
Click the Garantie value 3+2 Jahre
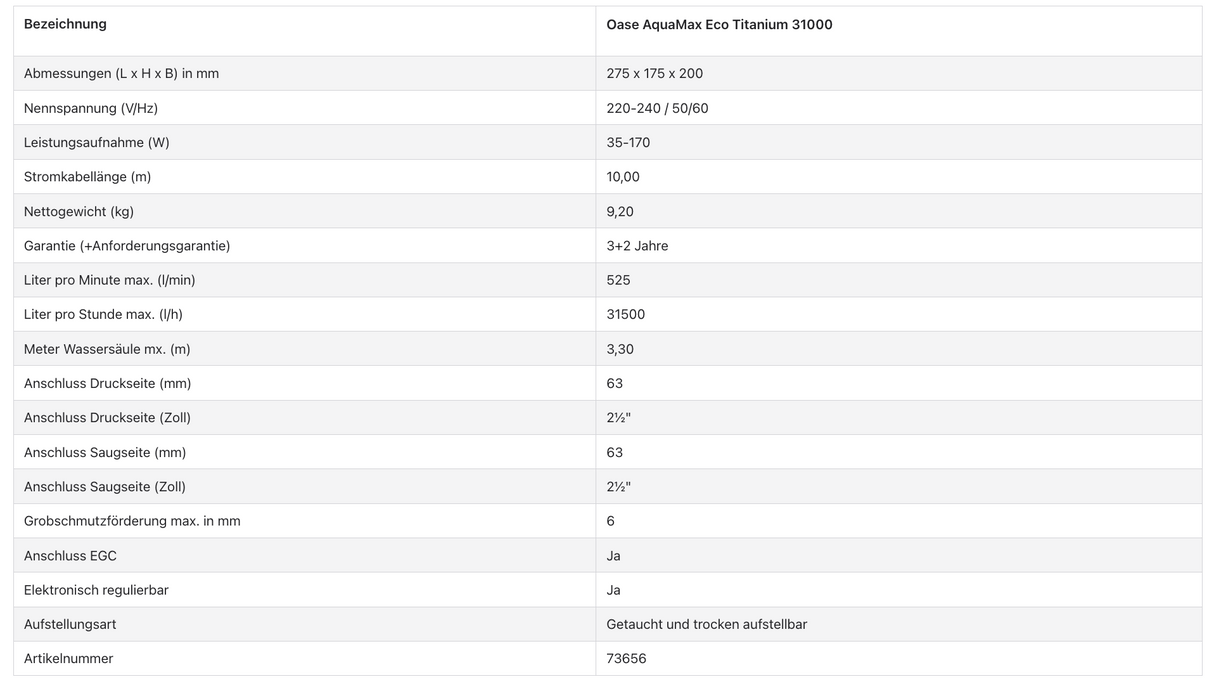637,245
